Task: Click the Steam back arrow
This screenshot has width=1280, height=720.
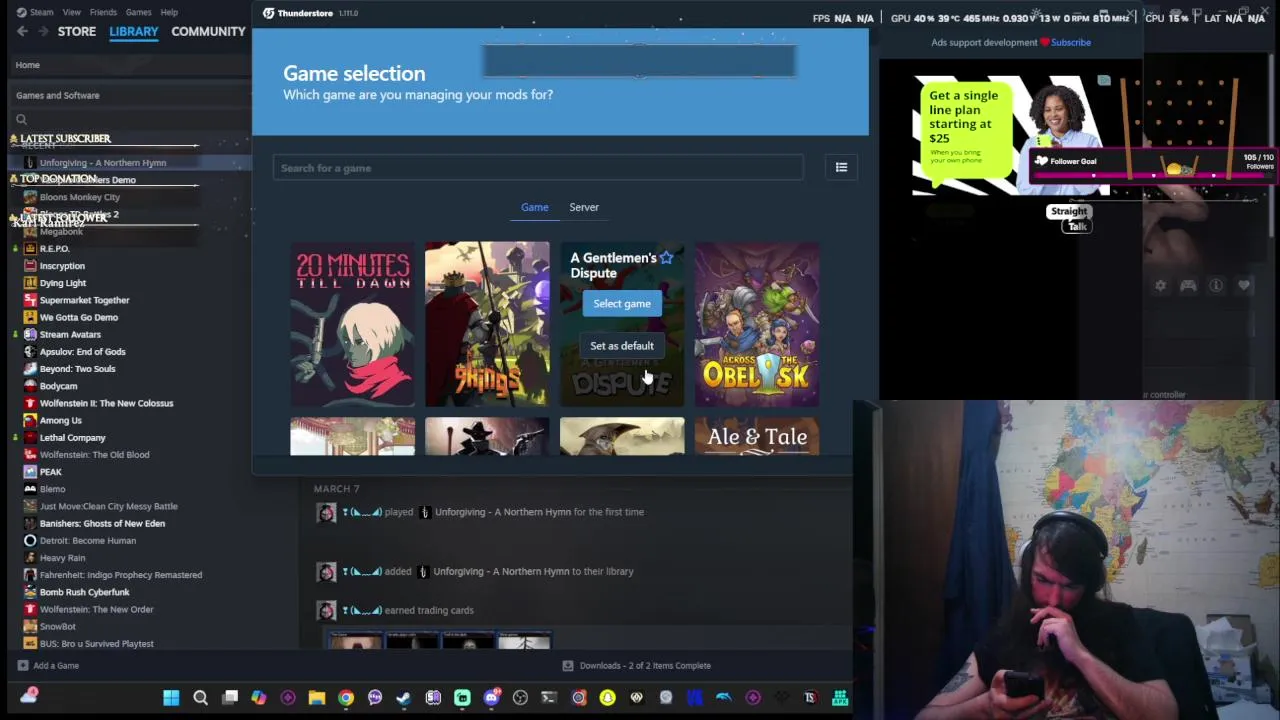Action: [22, 31]
